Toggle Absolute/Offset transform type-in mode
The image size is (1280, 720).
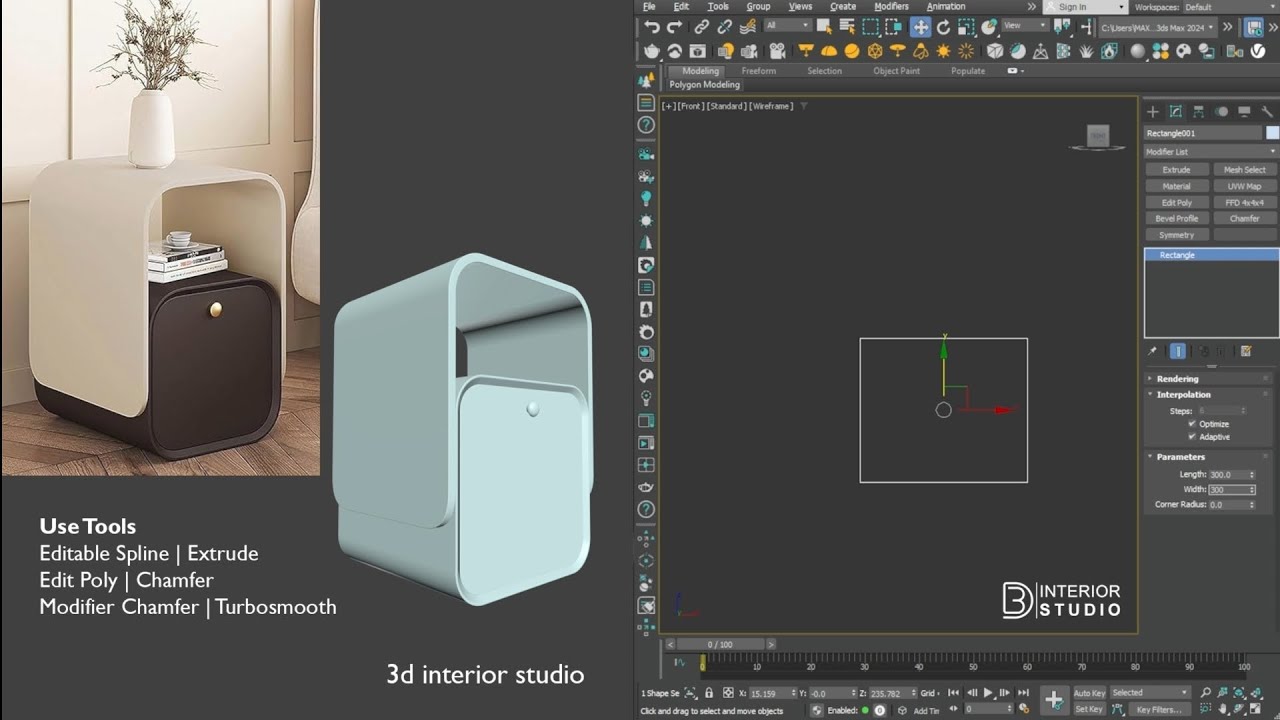click(728, 692)
